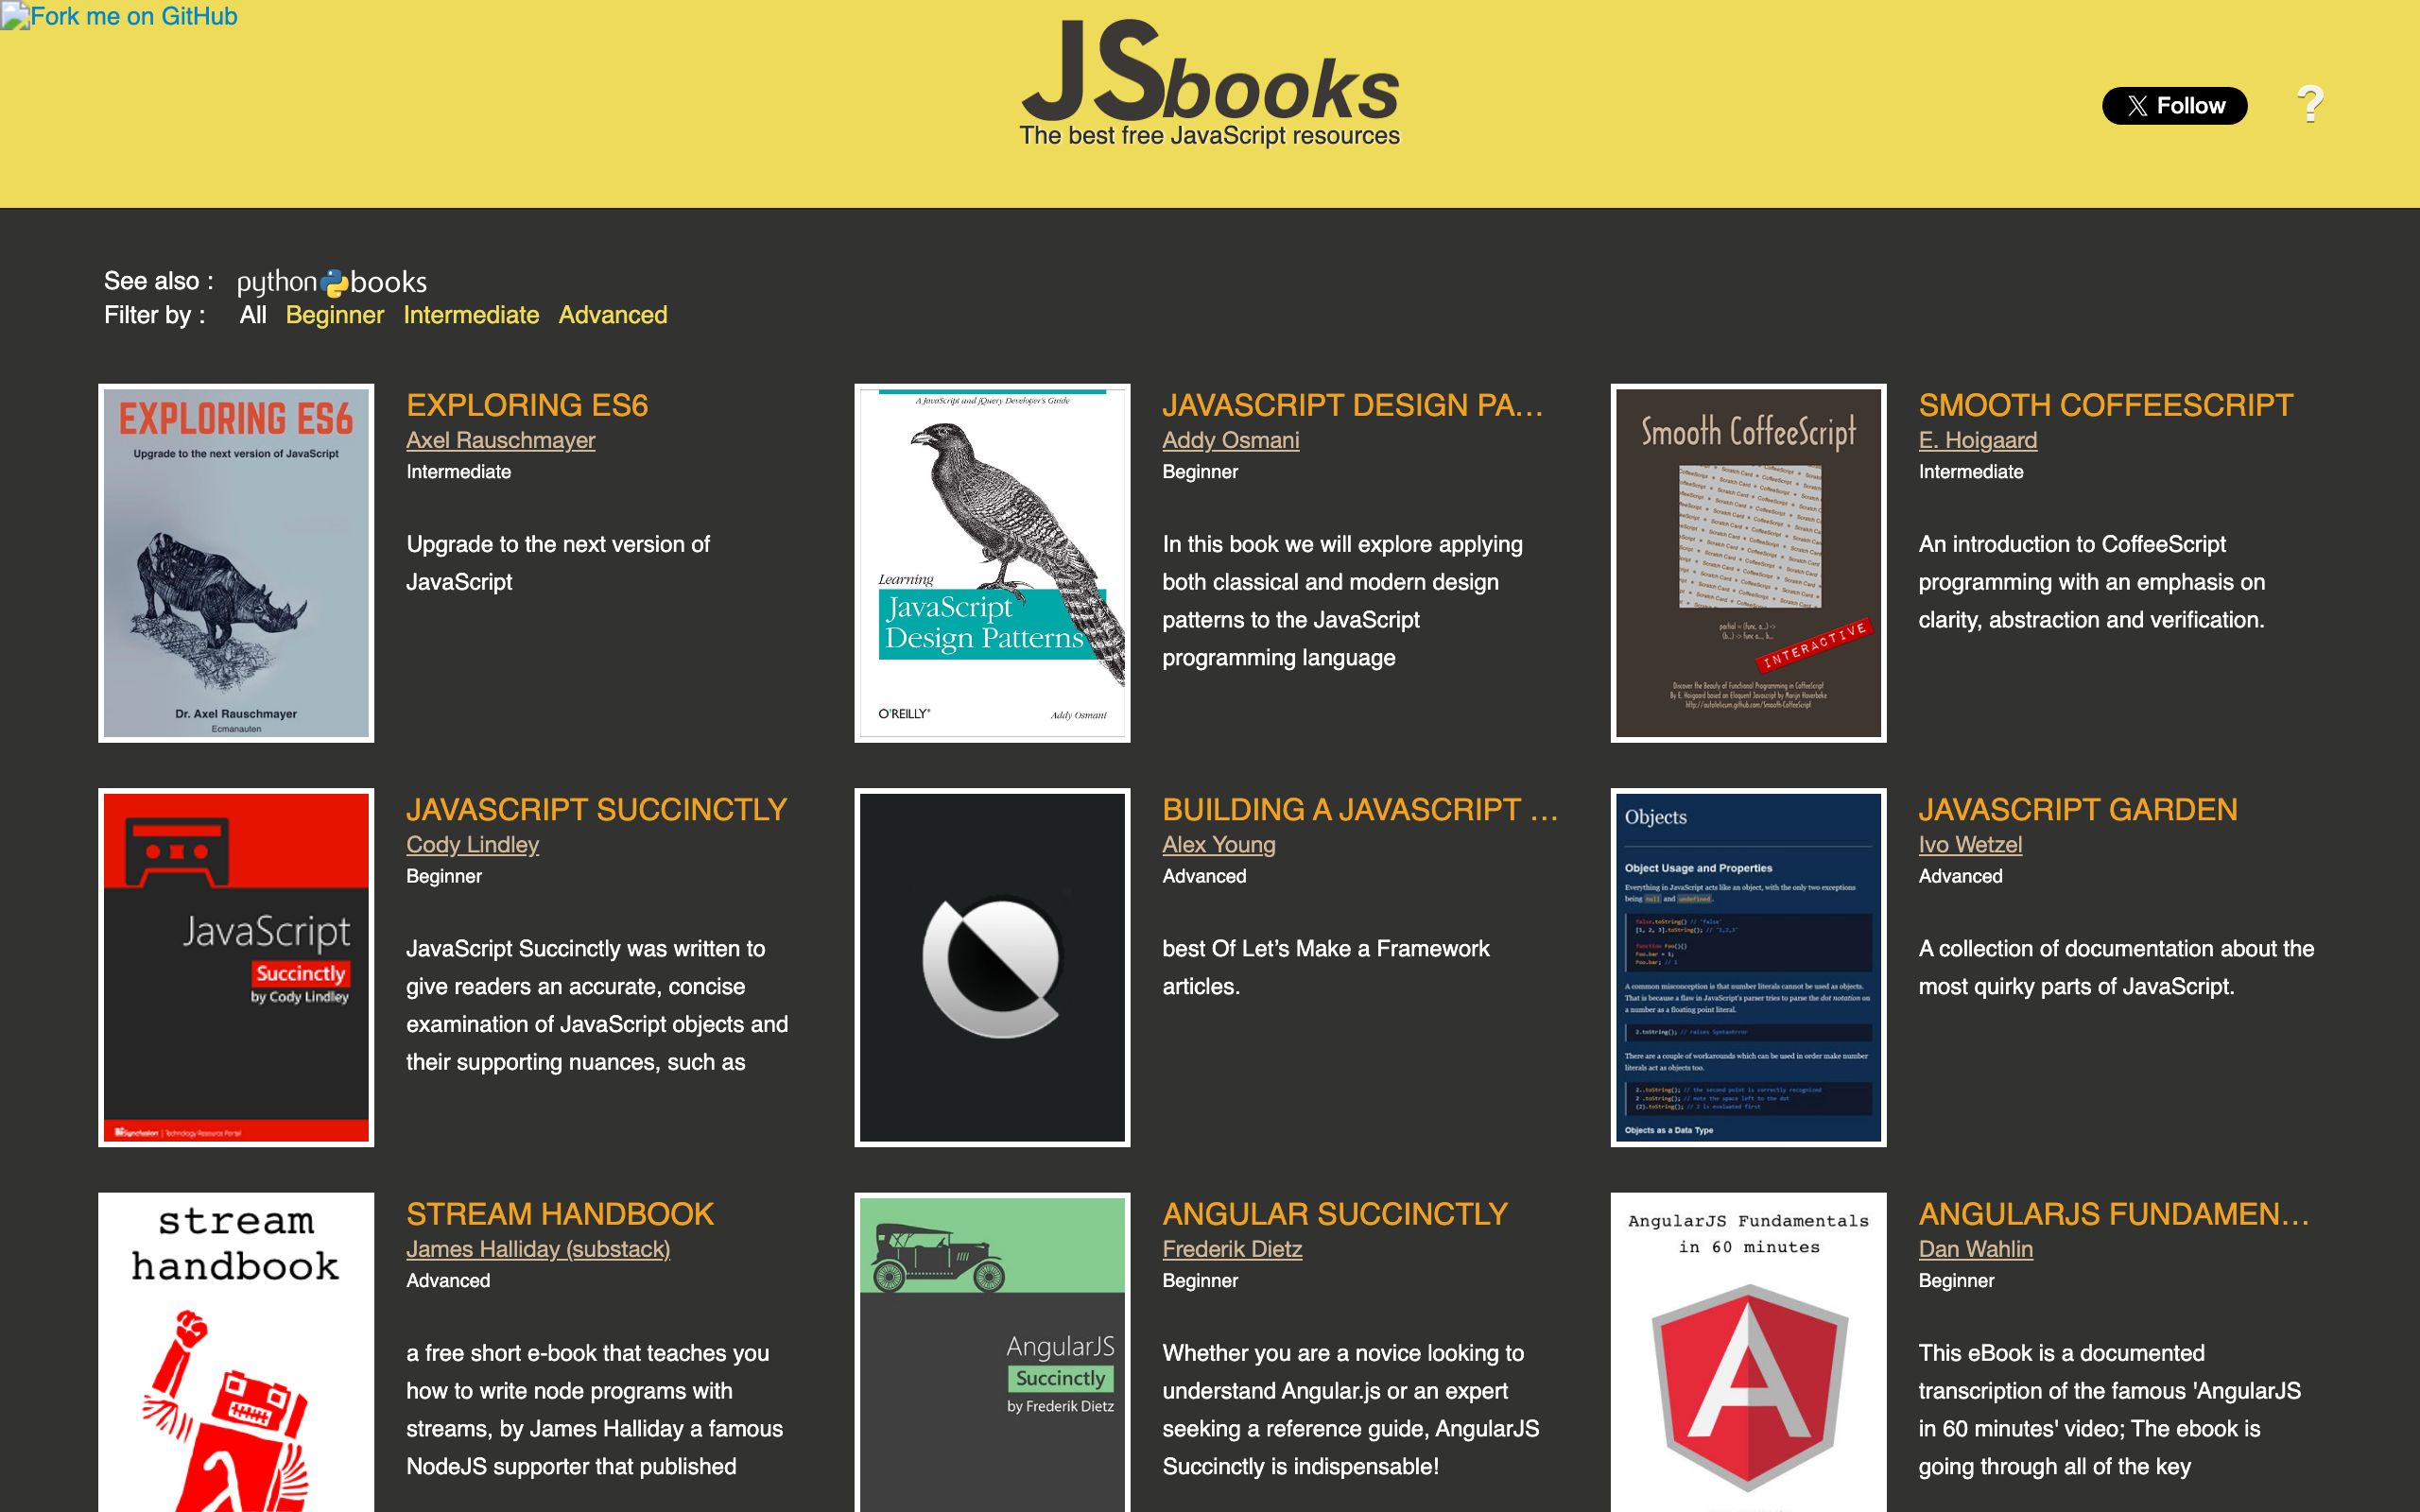Open the pythonbooks logo link

click(x=332, y=282)
